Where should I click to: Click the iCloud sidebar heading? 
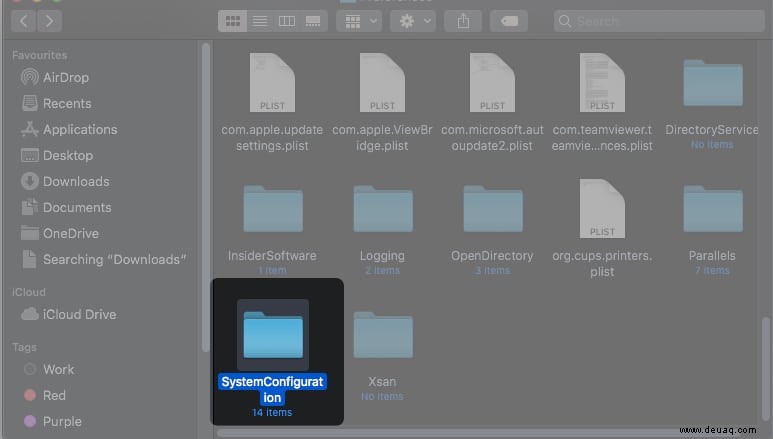coord(29,292)
